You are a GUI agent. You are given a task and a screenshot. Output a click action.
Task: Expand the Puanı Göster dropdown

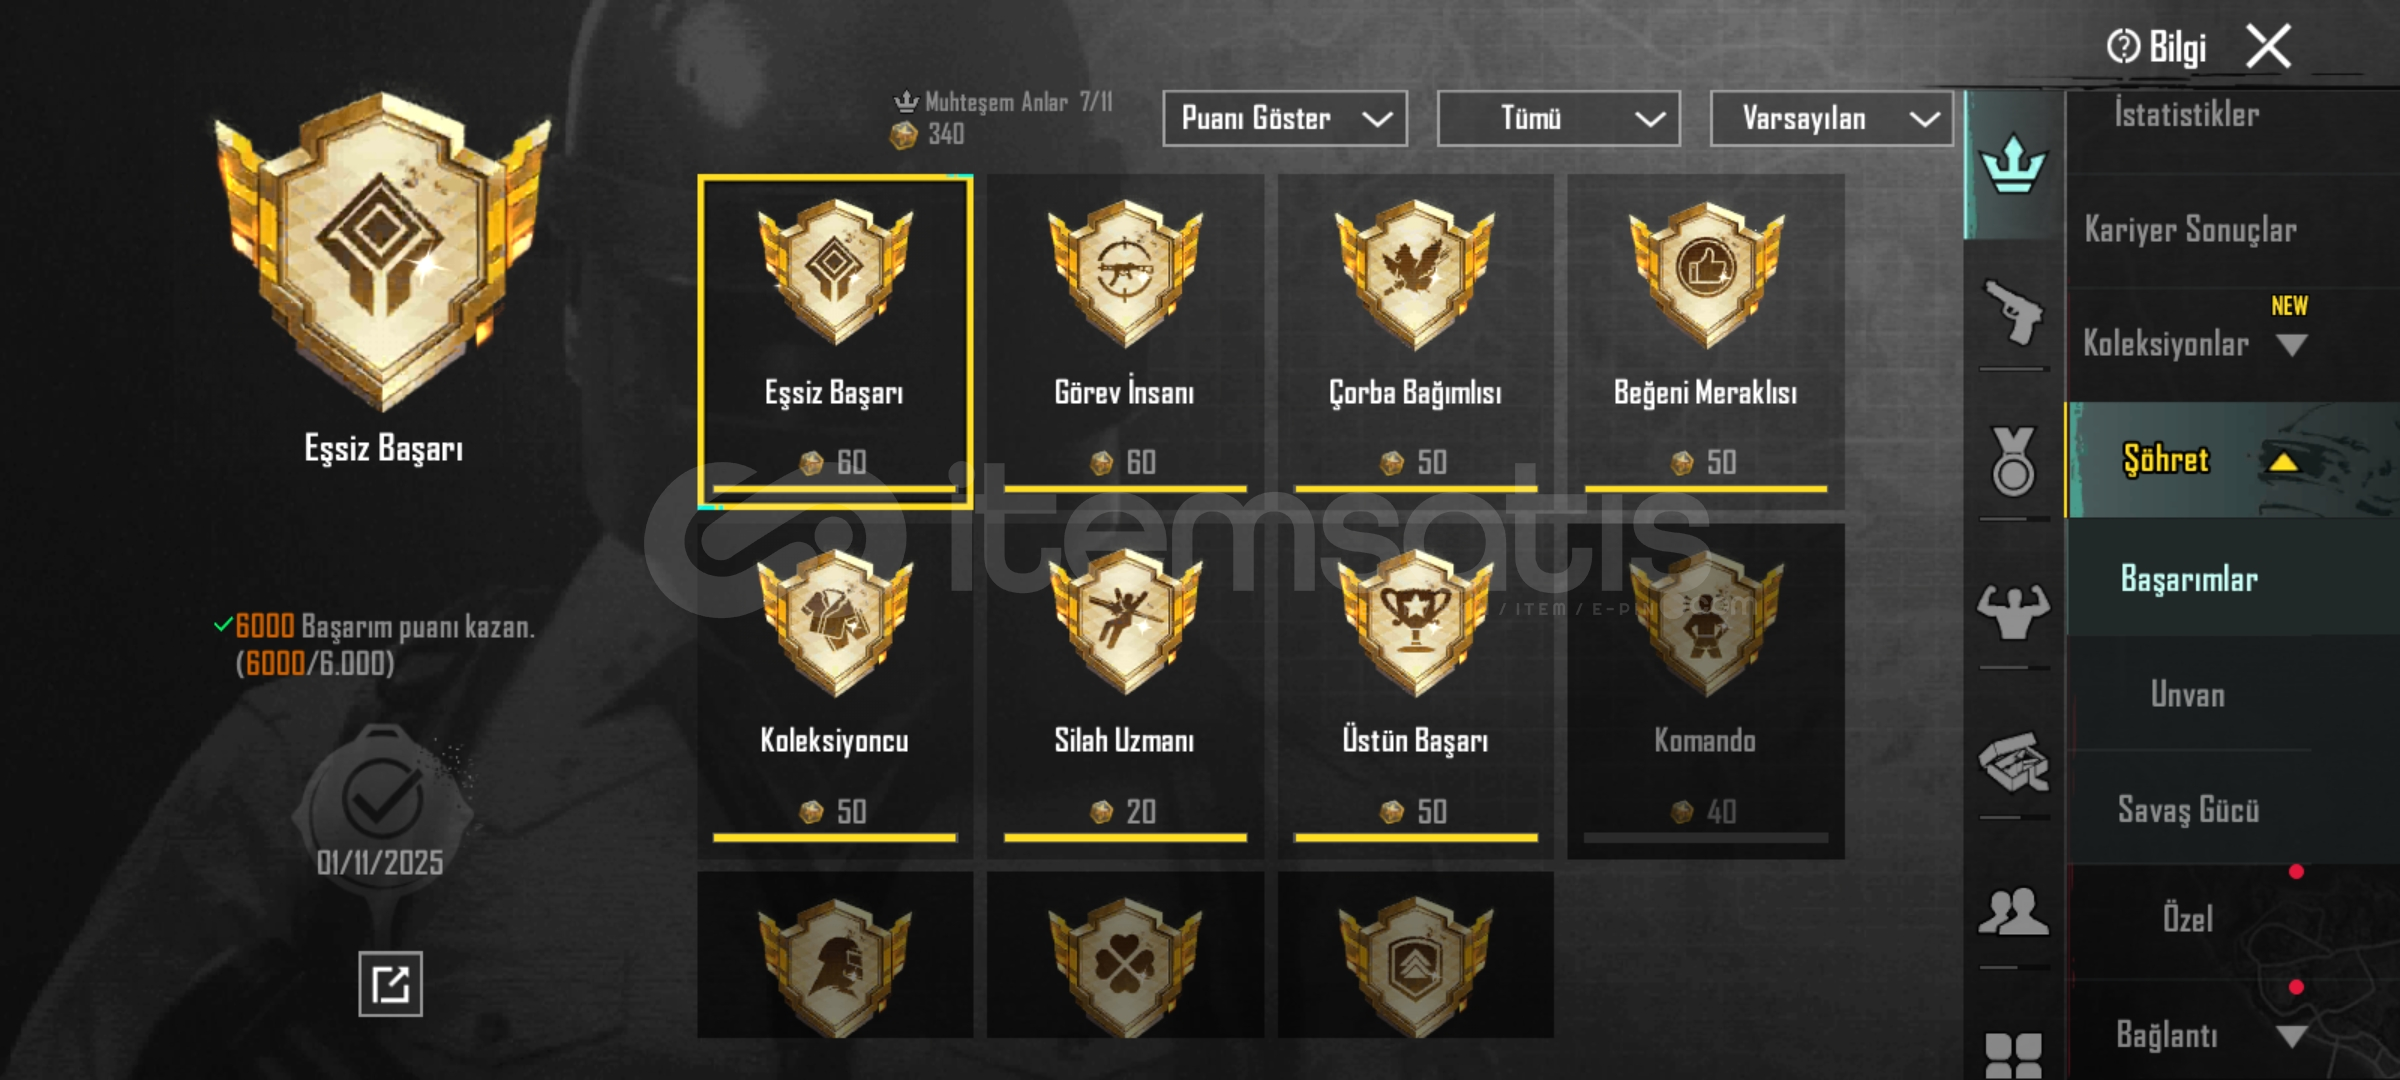(1285, 119)
